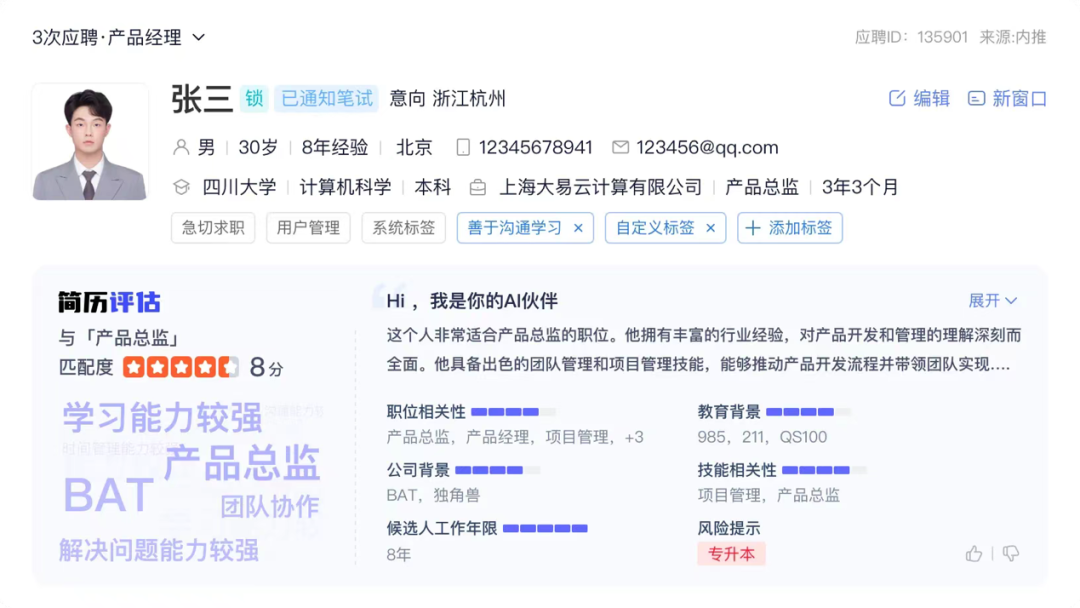Viewport: 1080px width, 608px height.
Task: Select the 急切求职 tag
Action: pos(212,228)
